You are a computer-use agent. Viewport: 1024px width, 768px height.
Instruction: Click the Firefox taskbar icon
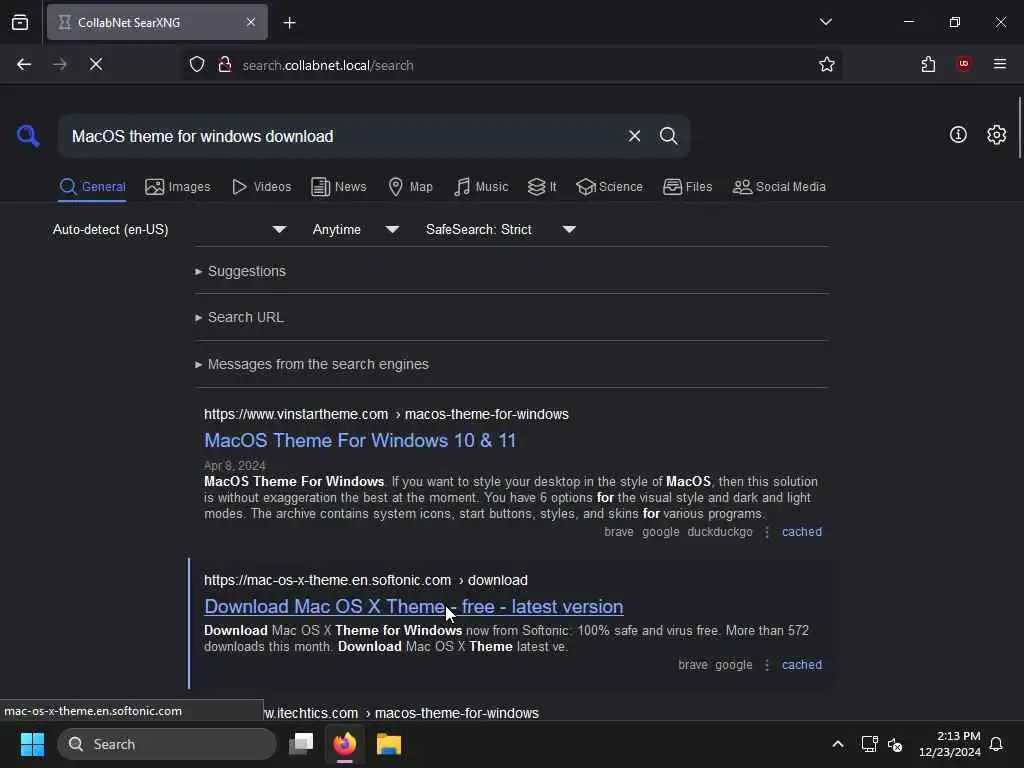click(345, 744)
